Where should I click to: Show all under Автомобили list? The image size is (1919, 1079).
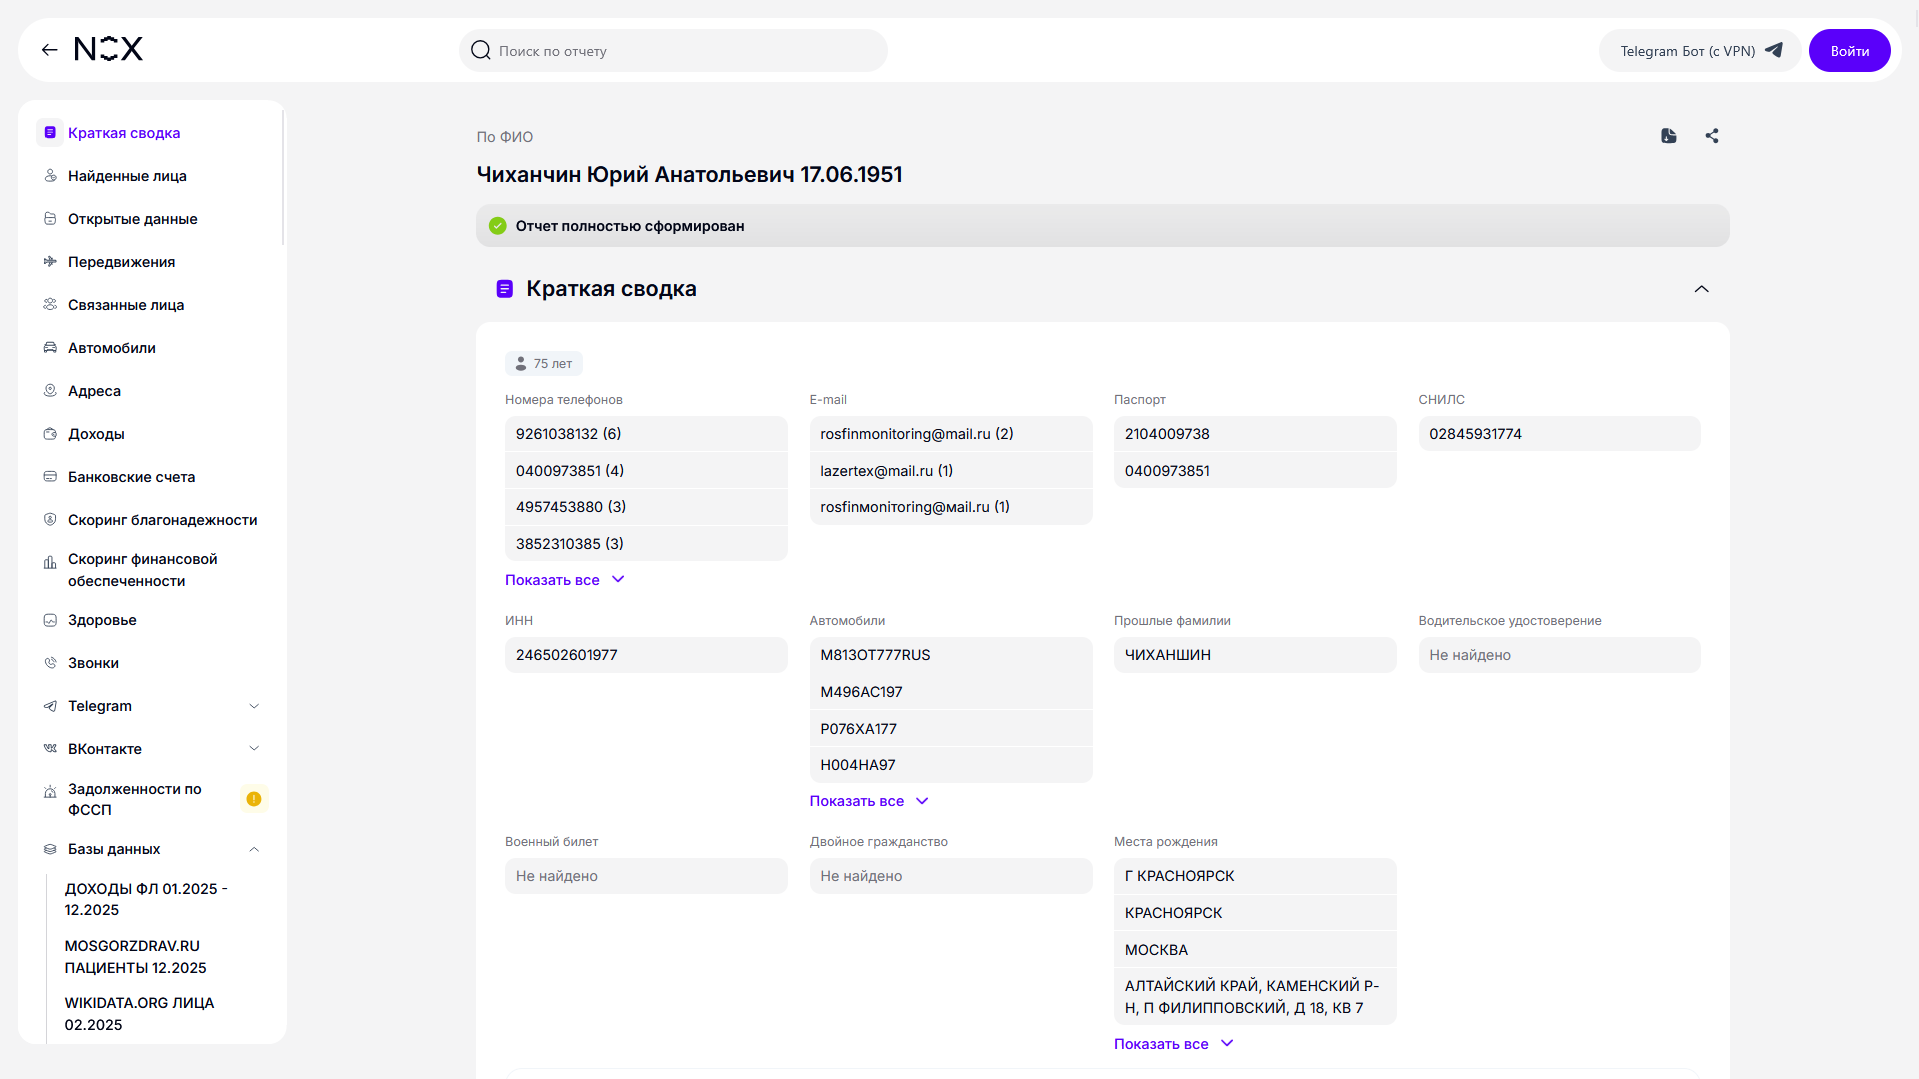tap(869, 801)
